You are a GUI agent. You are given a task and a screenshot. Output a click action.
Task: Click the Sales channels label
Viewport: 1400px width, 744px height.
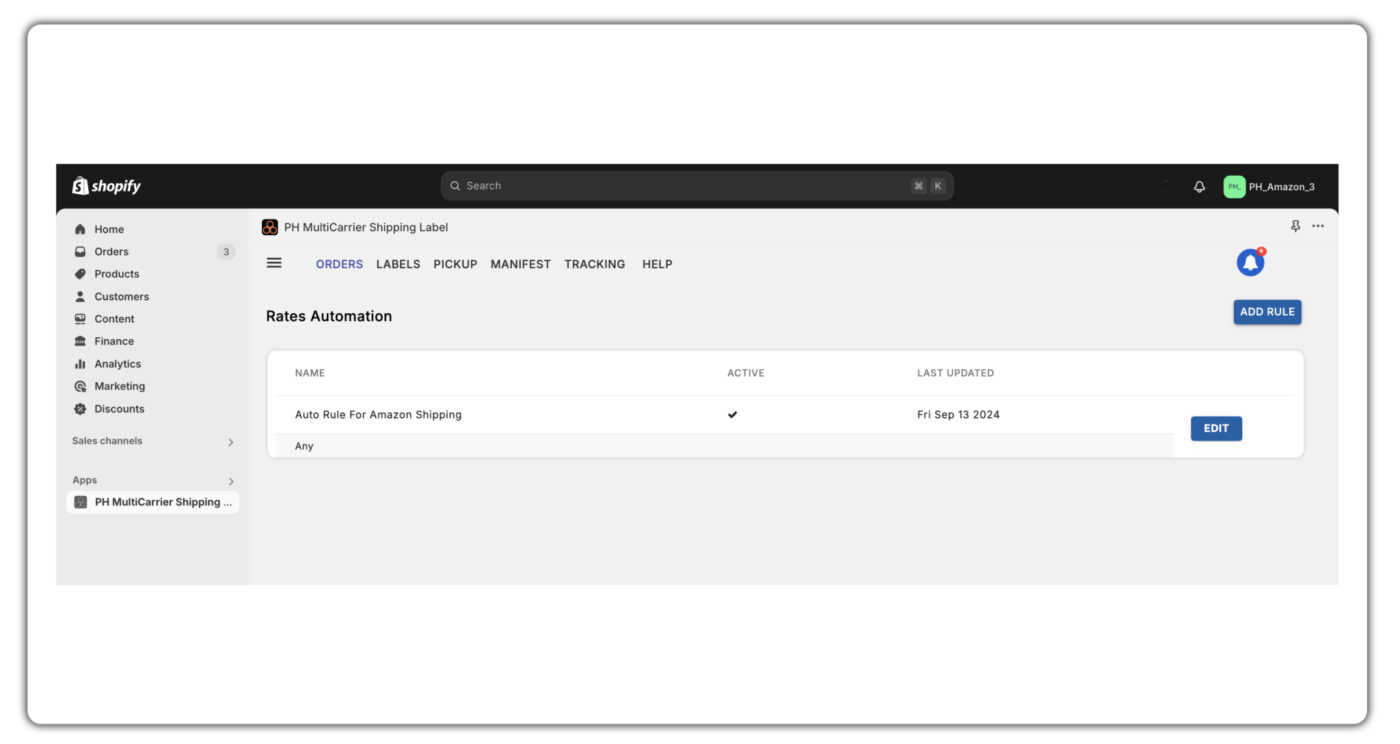[107, 441]
